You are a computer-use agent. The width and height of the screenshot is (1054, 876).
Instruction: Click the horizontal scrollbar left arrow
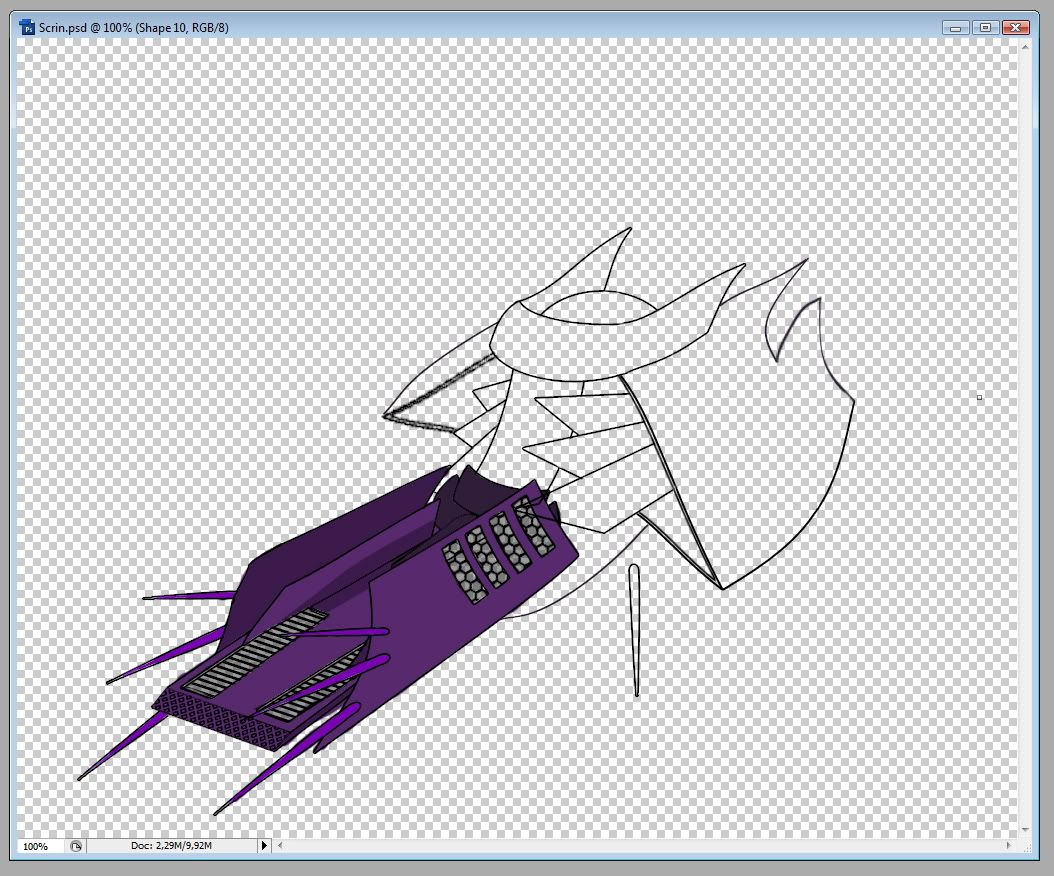pos(280,846)
